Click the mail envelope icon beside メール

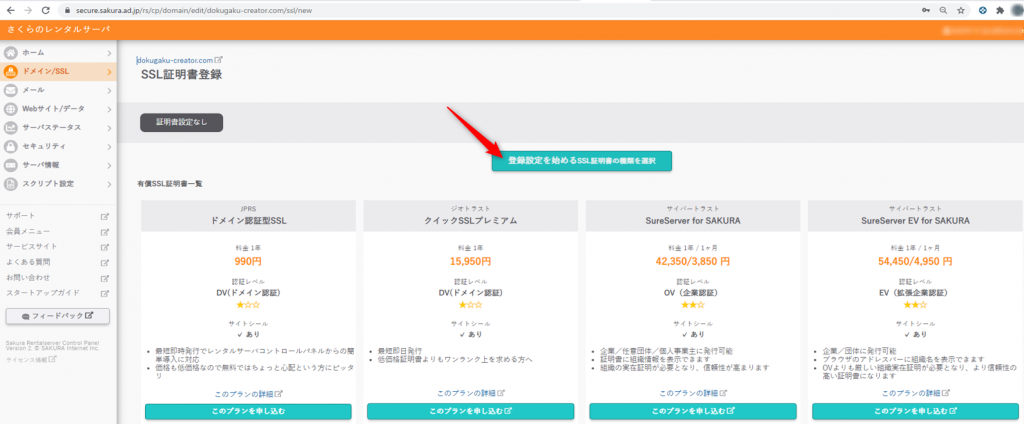[x=10, y=90]
